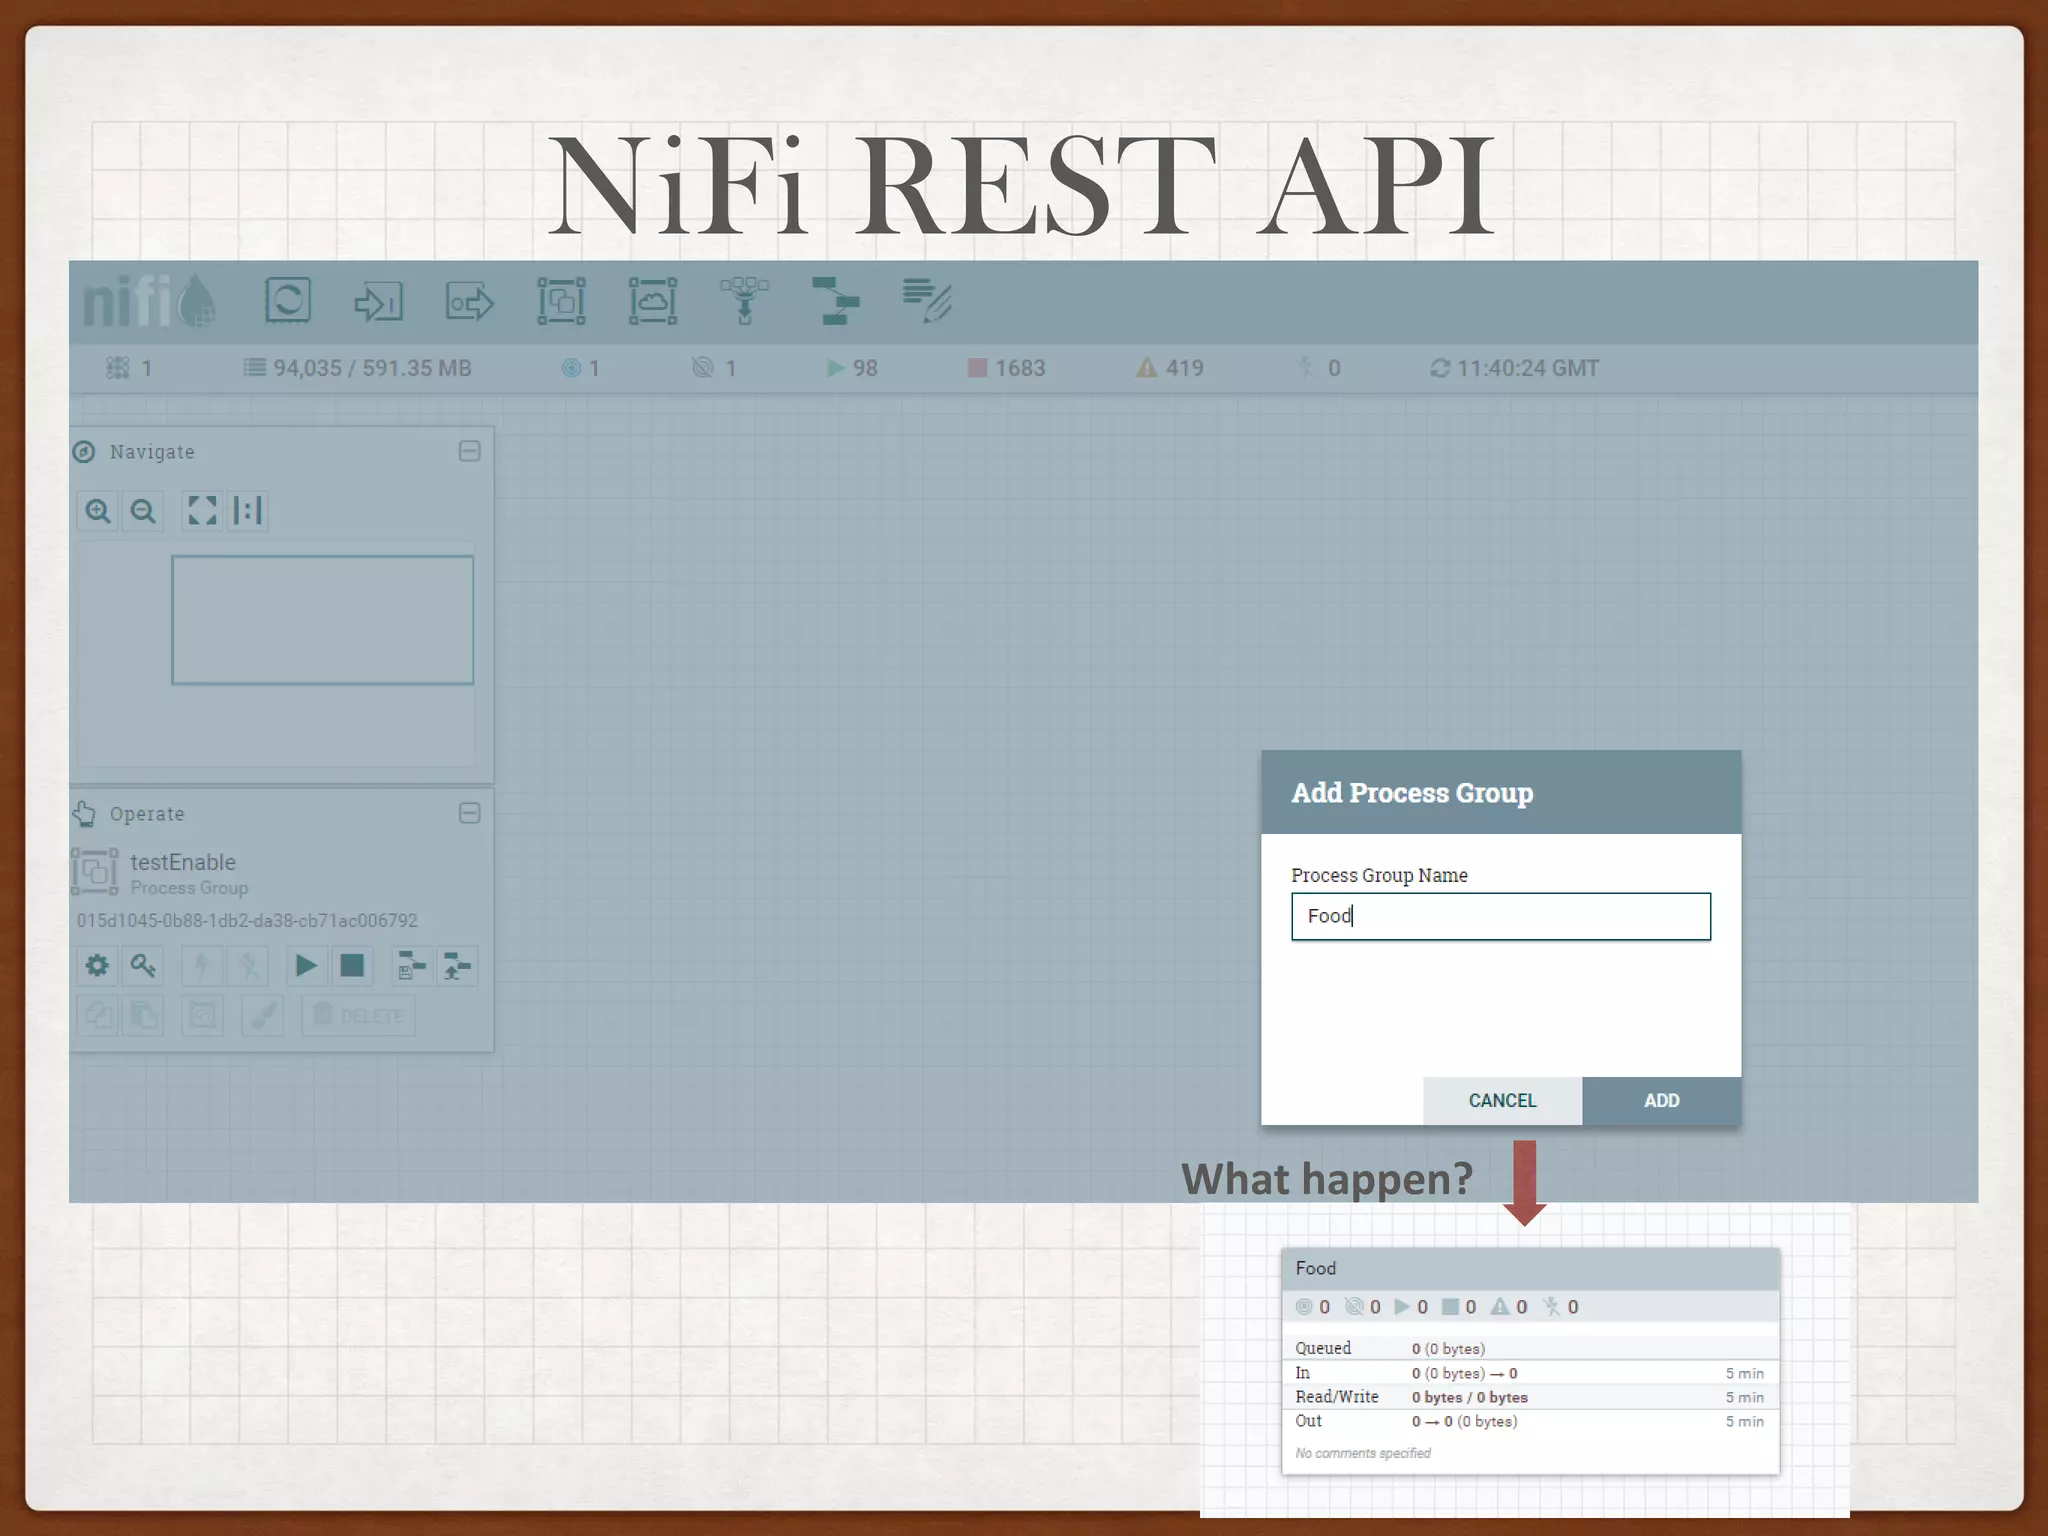Viewport: 2048px width, 1536px height.
Task: Click the Enable lightning icon
Action: tap(201, 966)
